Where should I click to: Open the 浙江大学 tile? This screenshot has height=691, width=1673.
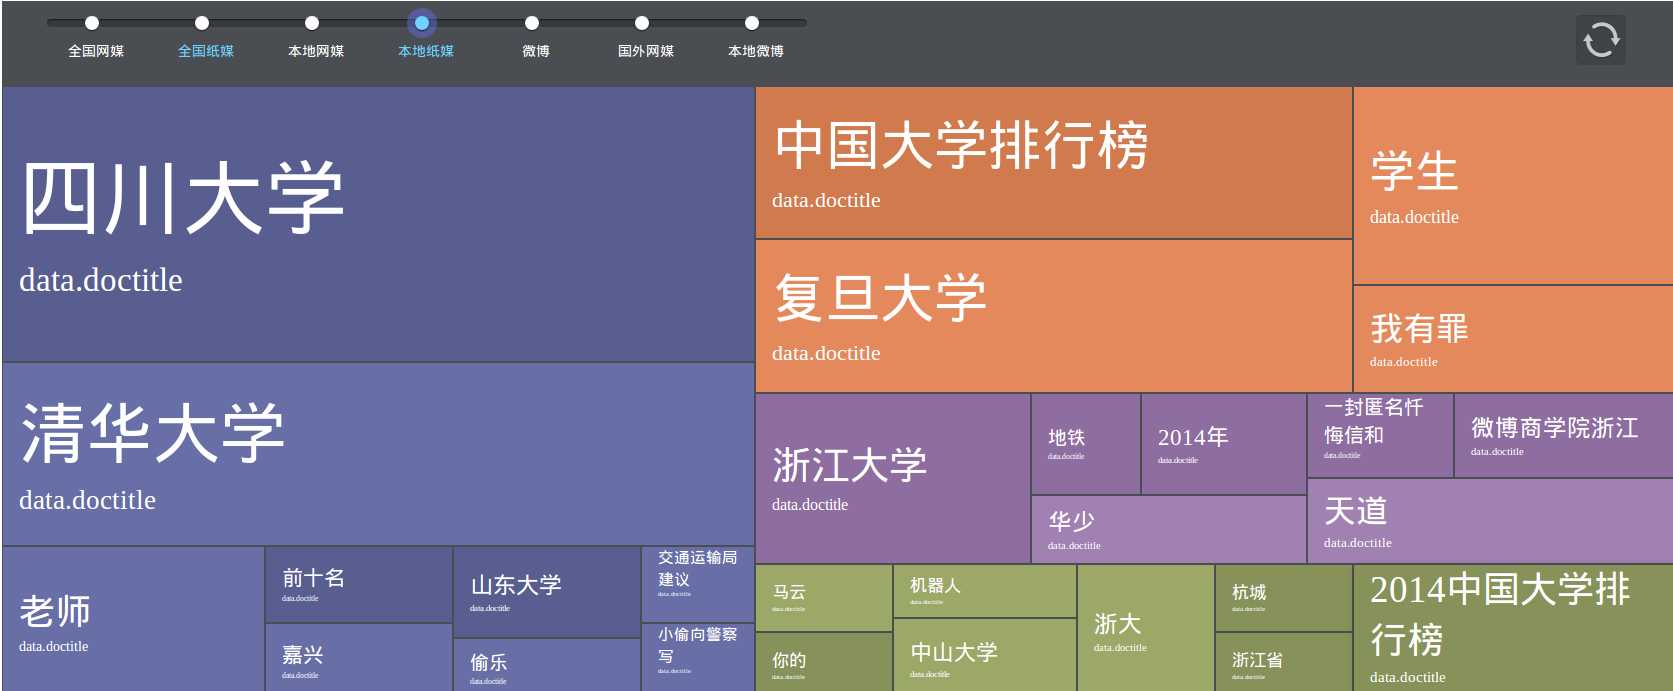coord(893,478)
